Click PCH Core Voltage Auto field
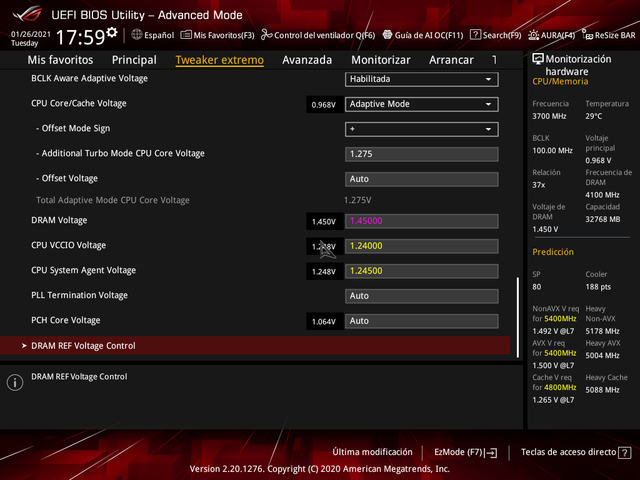The image size is (640, 480). [x=422, y=321]
